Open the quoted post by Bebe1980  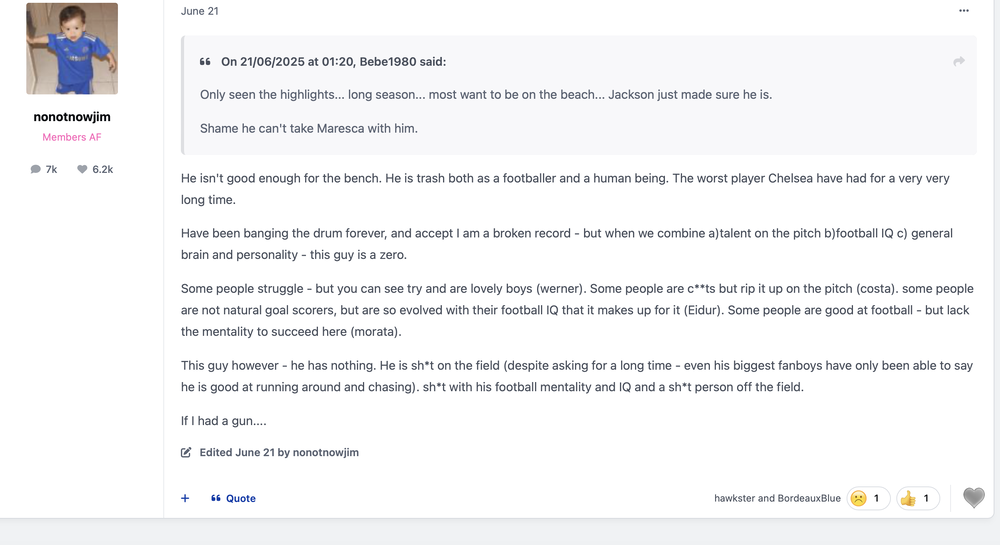tap(334, 62)
